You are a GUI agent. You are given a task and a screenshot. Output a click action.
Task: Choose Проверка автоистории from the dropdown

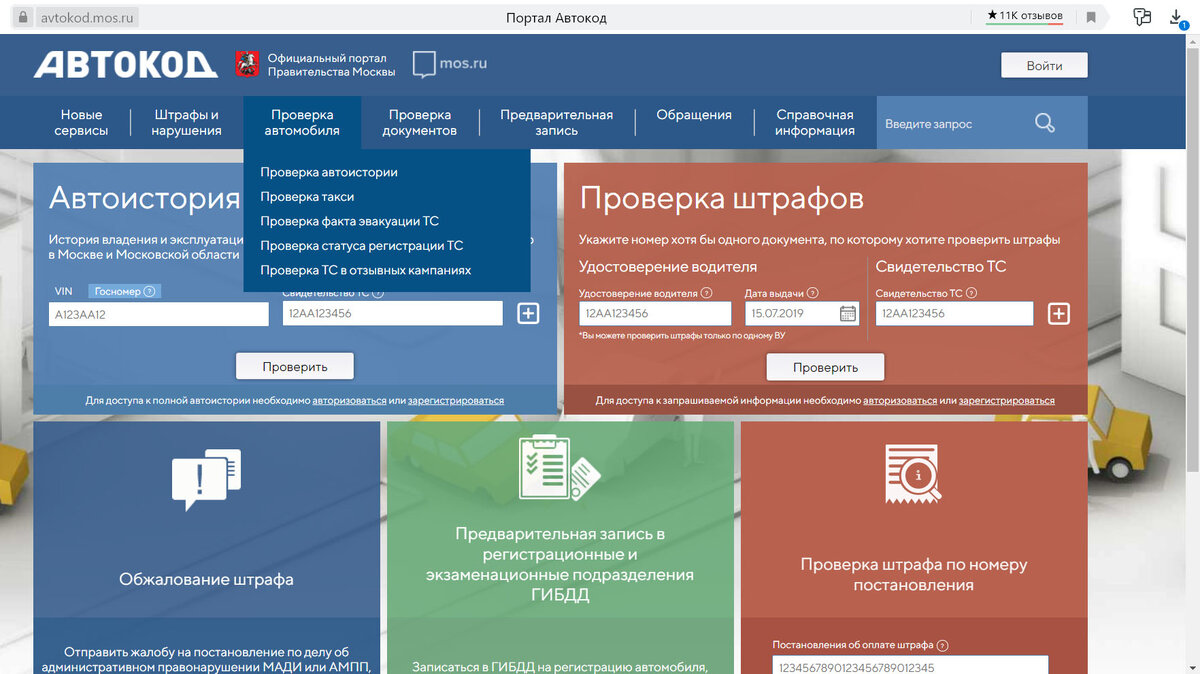coord(329,172)
